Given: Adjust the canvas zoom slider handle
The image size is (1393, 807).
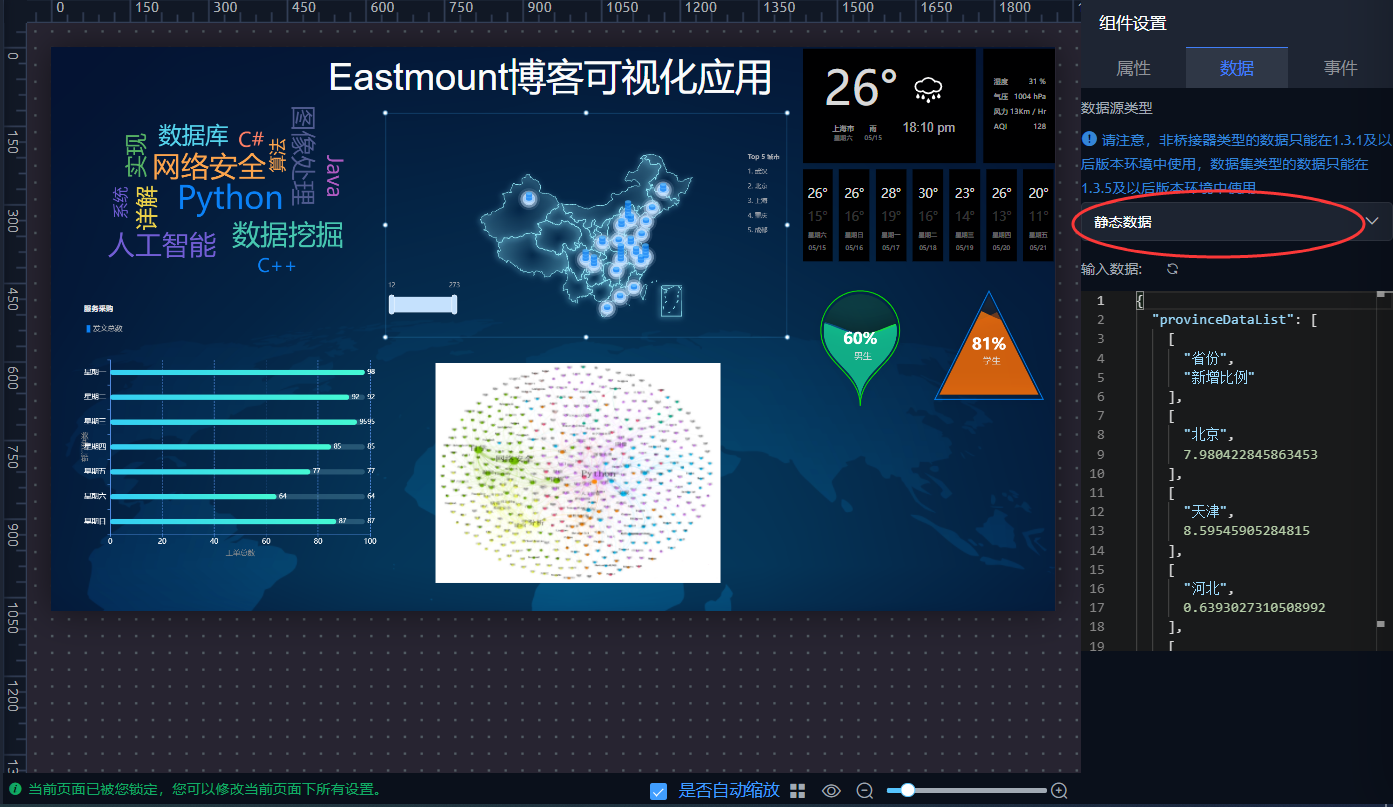Looking at the screenshot, I should [907, 790].
